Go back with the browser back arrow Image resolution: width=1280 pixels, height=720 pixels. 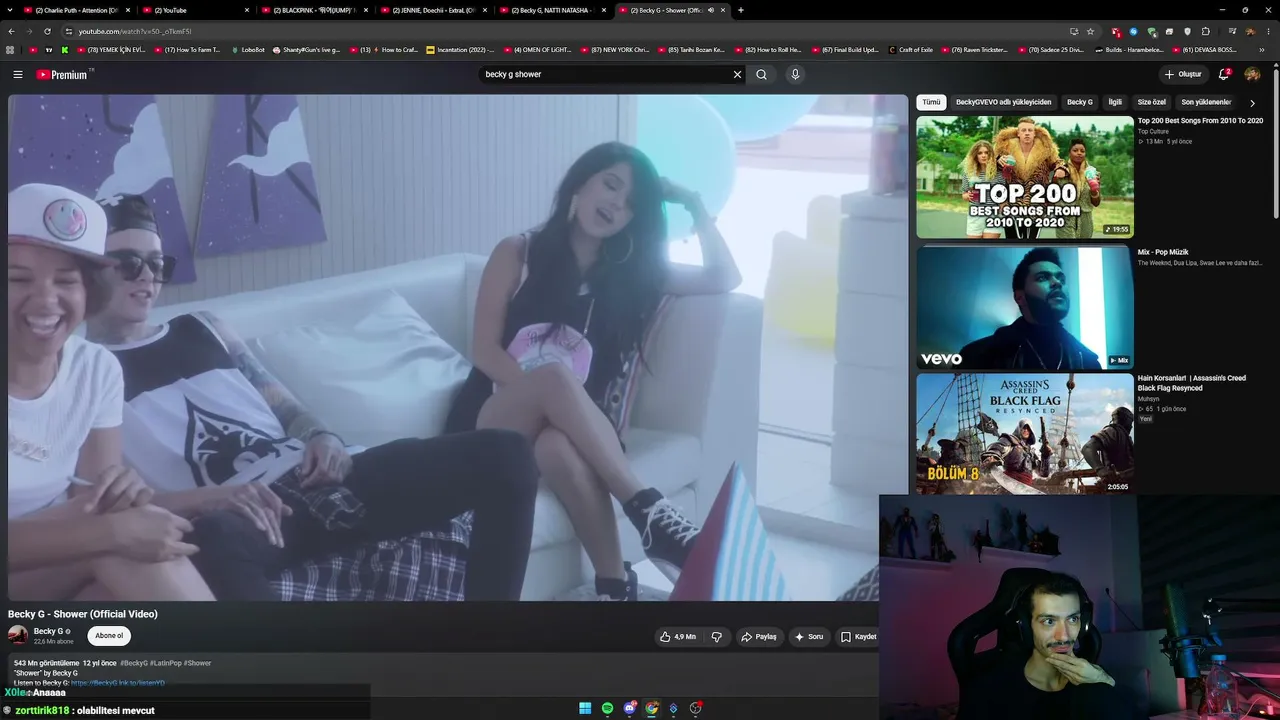coord(12,31)
